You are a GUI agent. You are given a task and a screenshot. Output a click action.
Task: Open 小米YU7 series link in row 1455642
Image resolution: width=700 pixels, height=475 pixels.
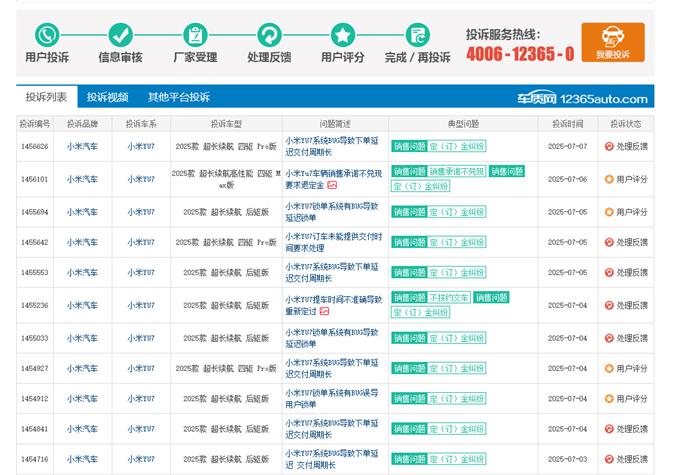click(141, 242)
